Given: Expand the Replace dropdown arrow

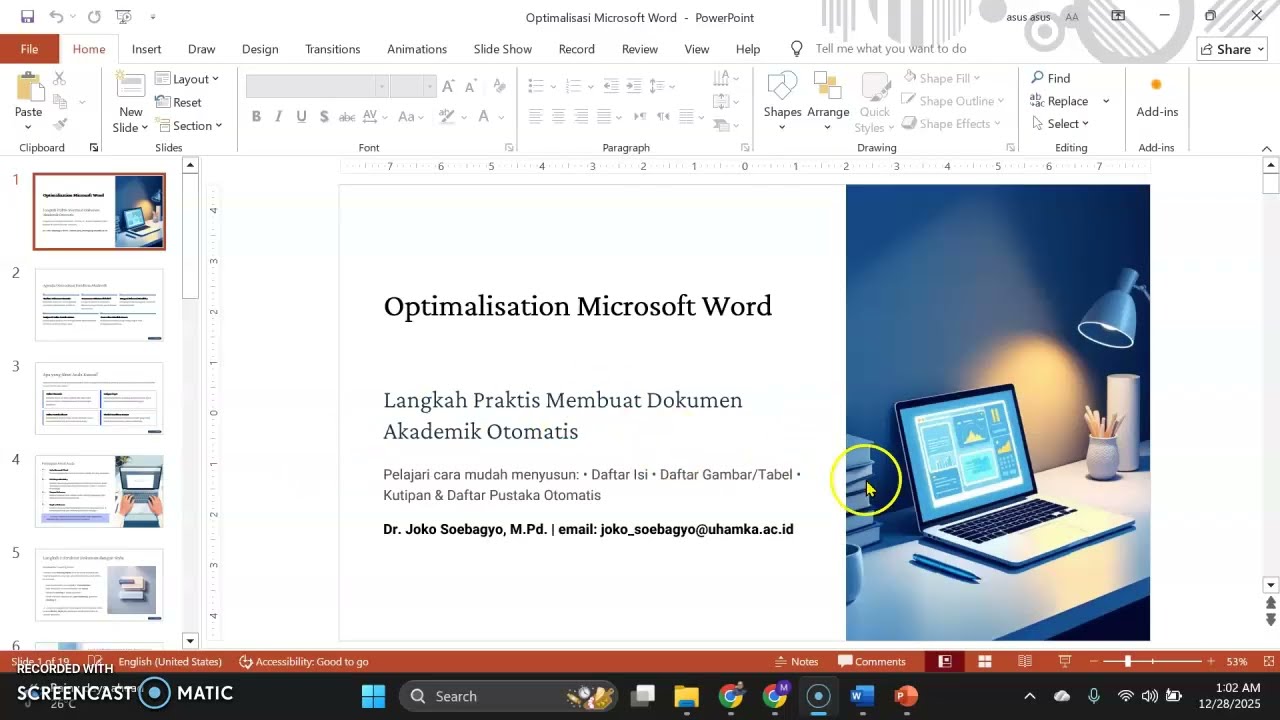Looking at the screenshot, I should pyautogui.click(x=1106, y=101).
